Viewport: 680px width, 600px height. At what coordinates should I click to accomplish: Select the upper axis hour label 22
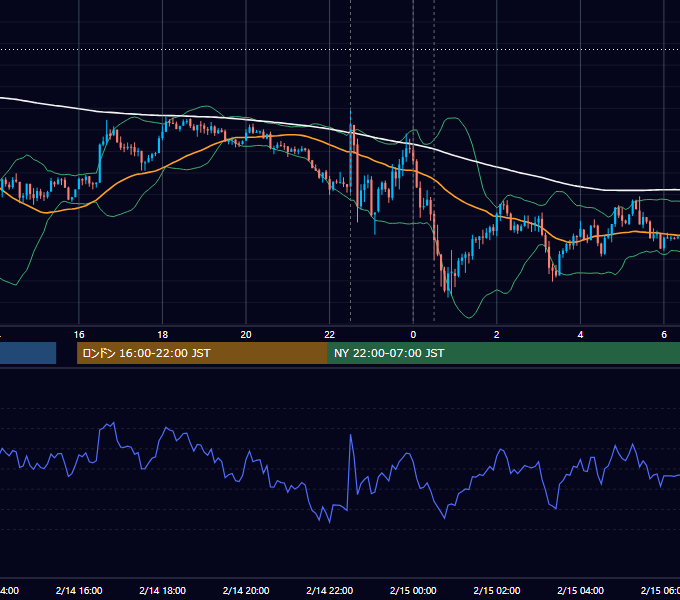(330, 335)
